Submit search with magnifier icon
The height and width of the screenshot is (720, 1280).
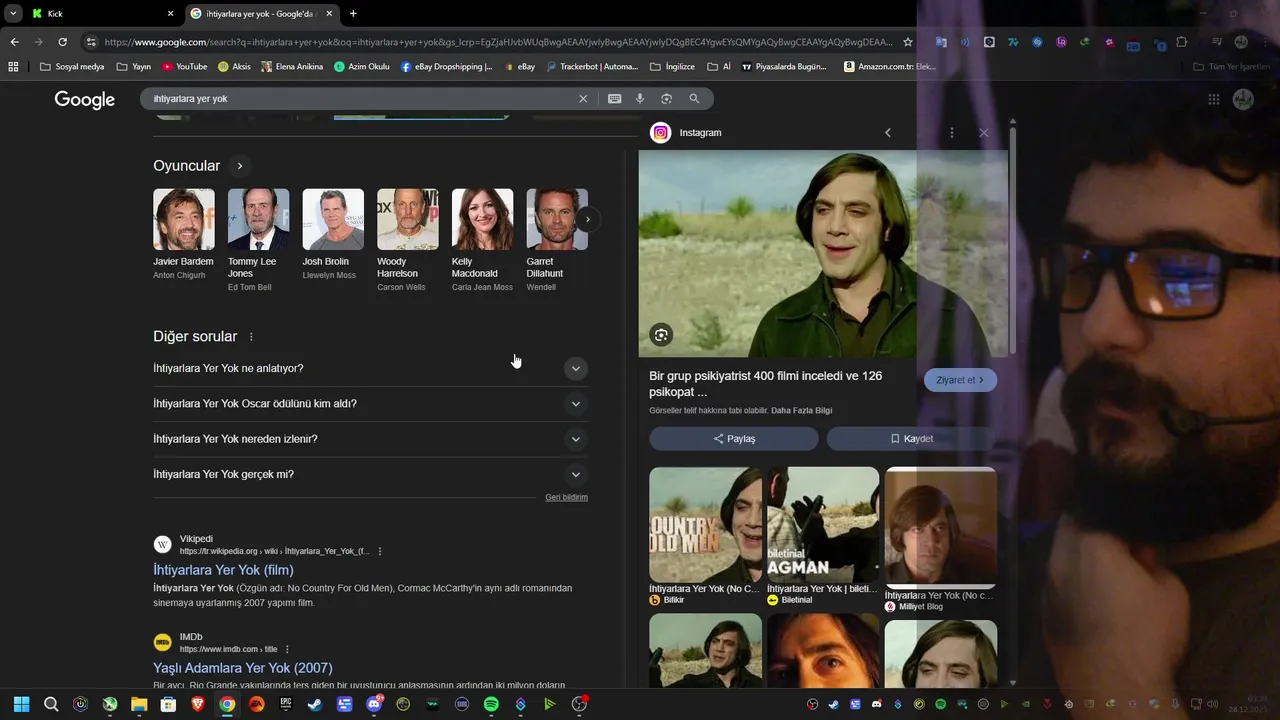[x=694, y=99]
